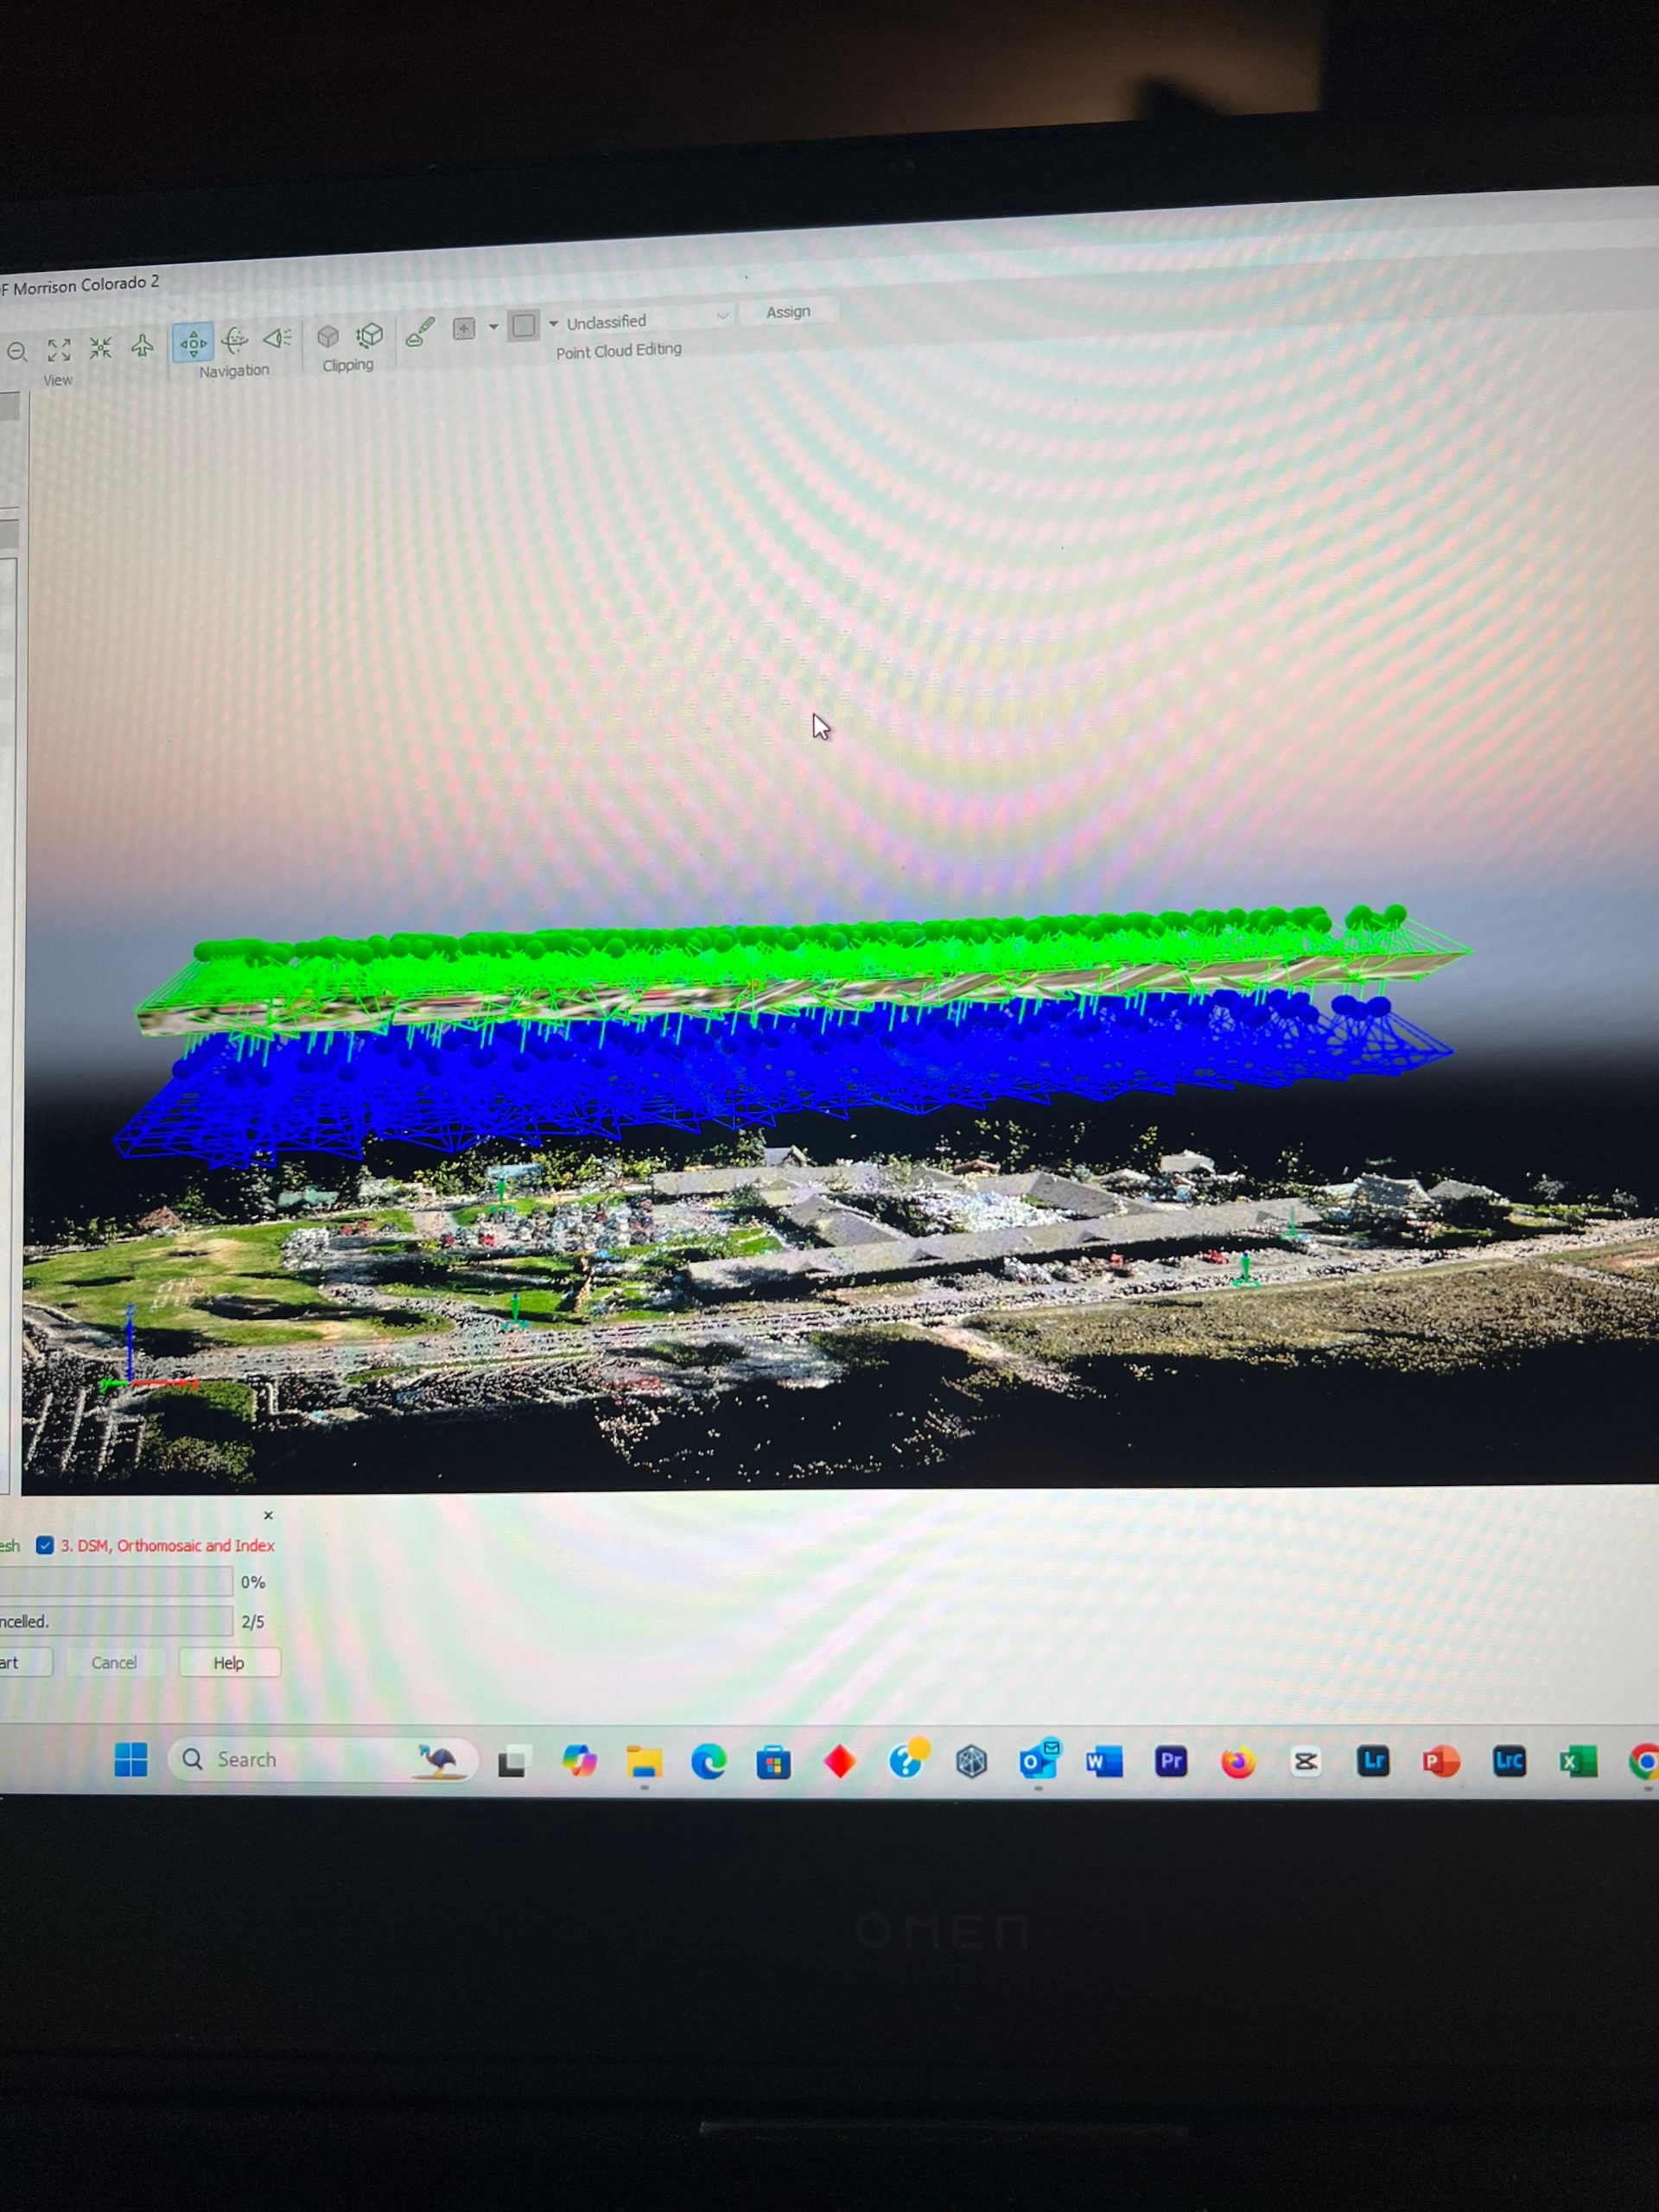
Task: Close the processing panel with X
Action: pos(268,1516)
